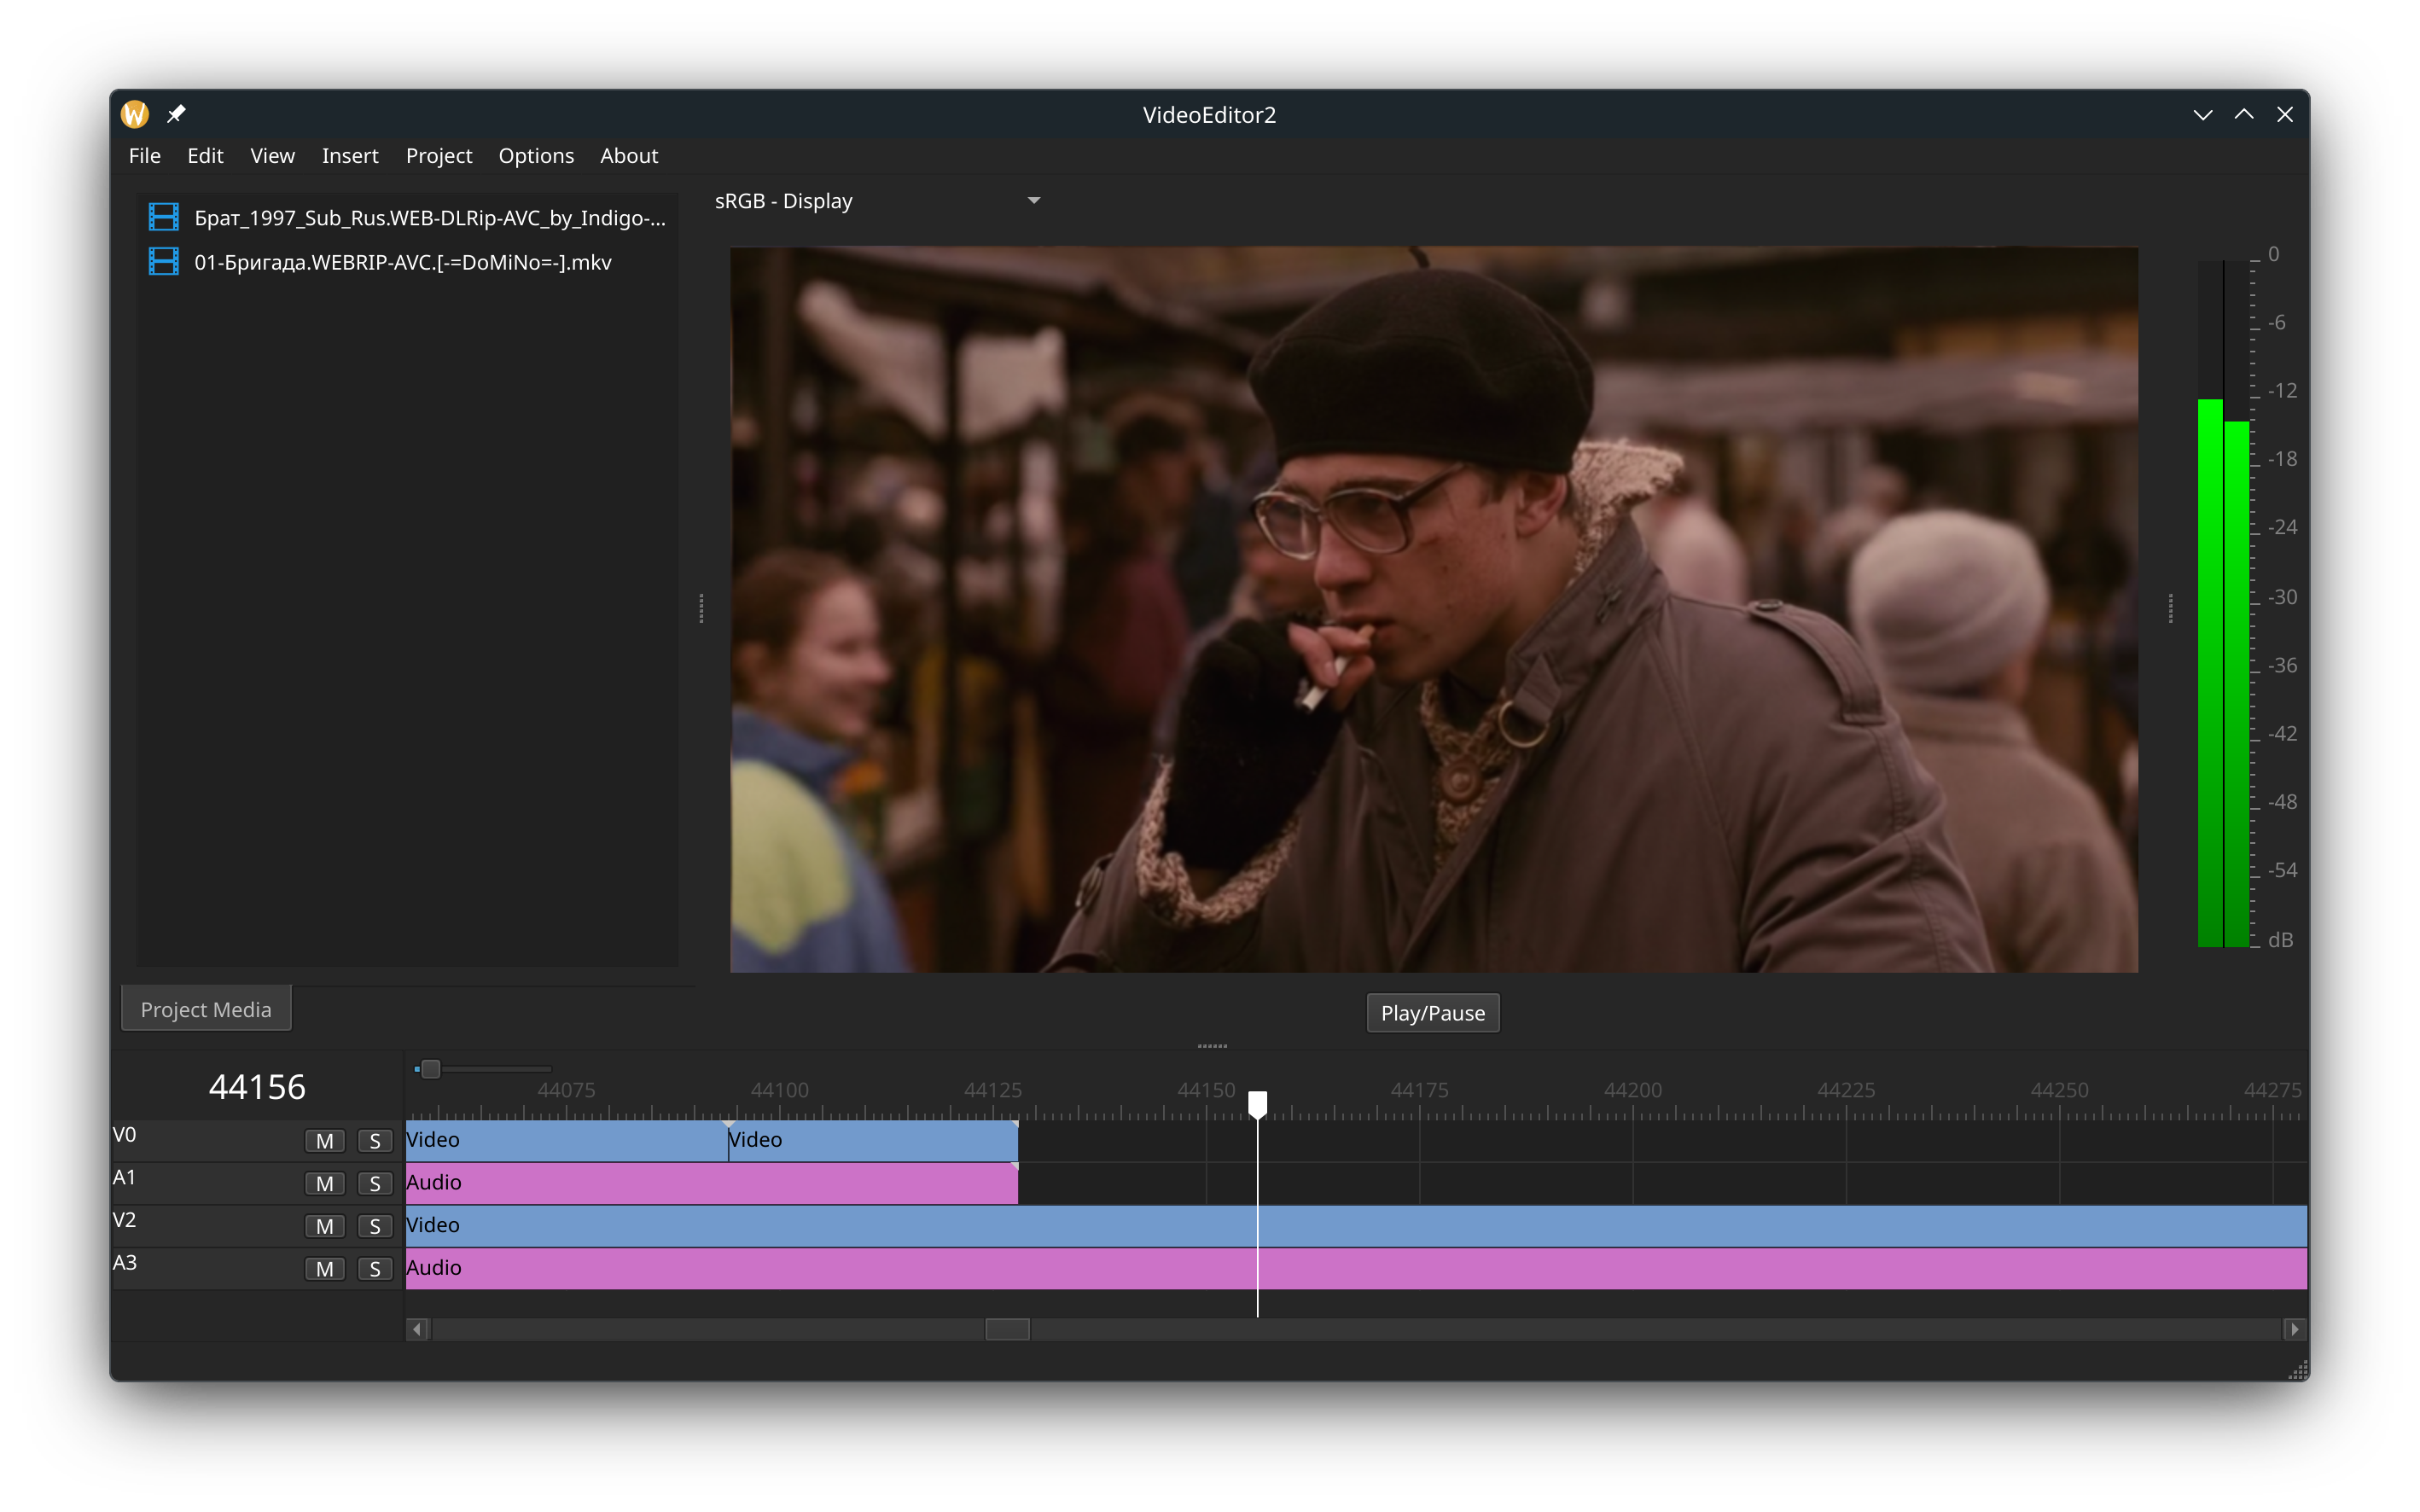Click the film icon beside 01-Бригада media file
This screenshot has height=1512, width=2420.
164,262
